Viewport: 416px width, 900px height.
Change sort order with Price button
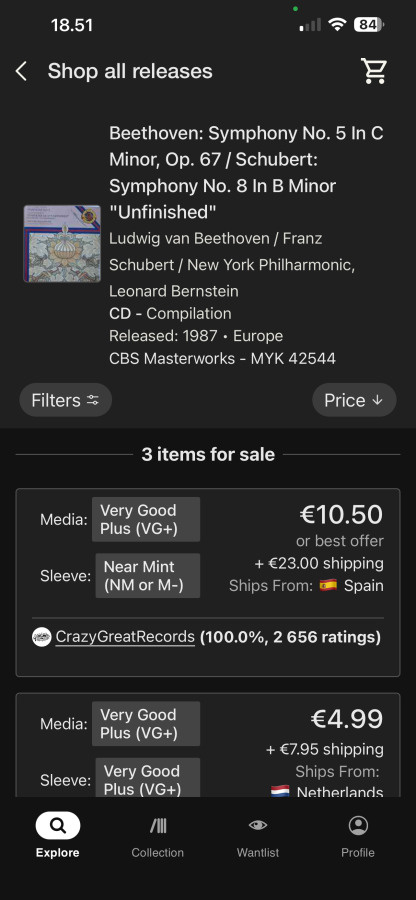coord(354,400)
